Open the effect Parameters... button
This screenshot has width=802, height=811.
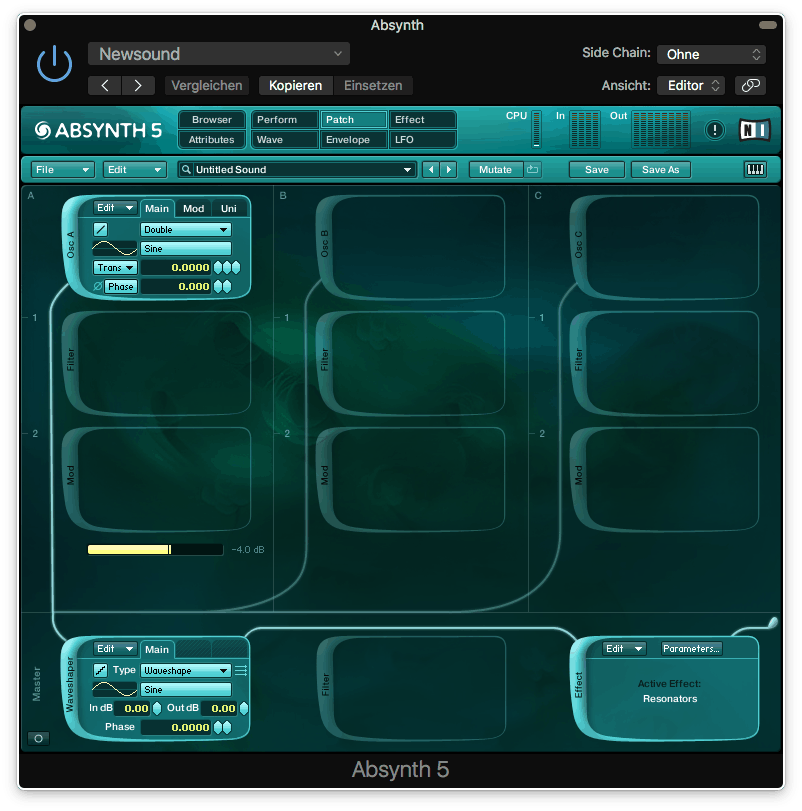pyautogui.click(x=691, y=649)
